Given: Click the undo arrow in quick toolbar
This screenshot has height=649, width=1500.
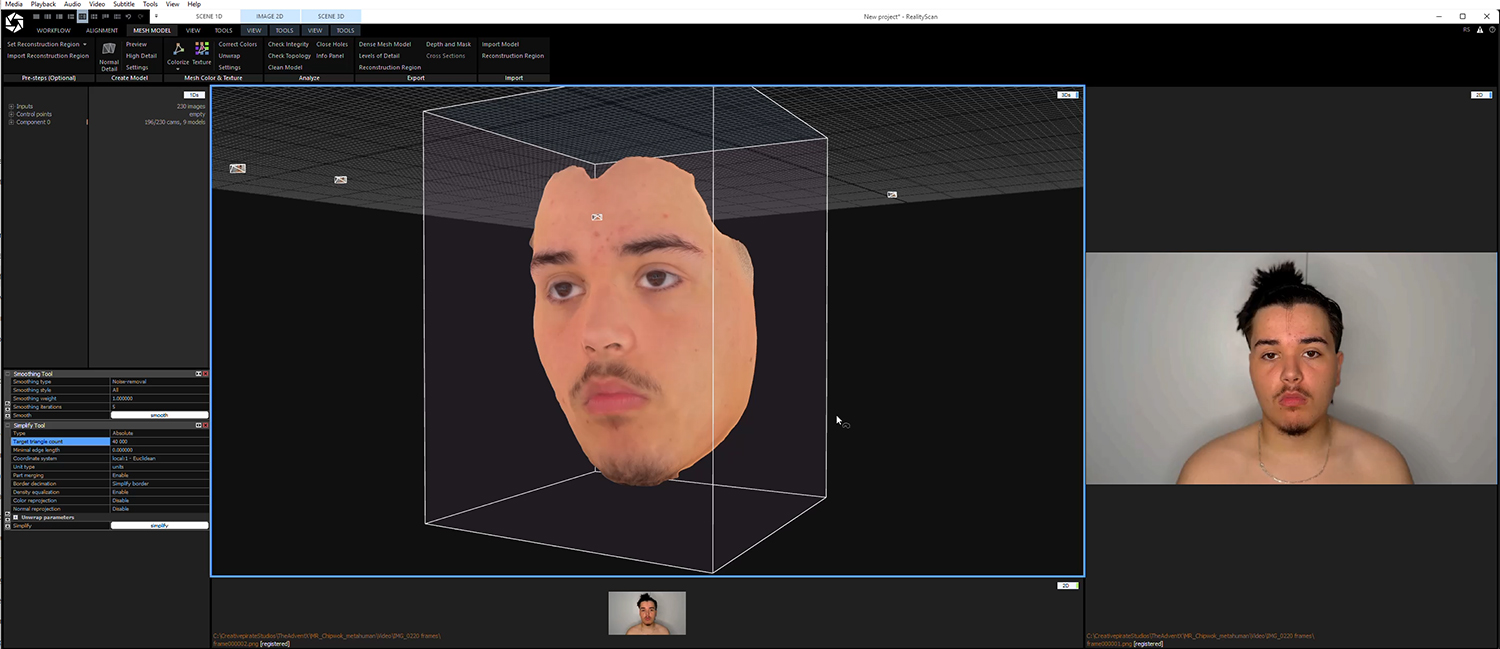Looking at the screenshot, I should [x=128, y=17].
